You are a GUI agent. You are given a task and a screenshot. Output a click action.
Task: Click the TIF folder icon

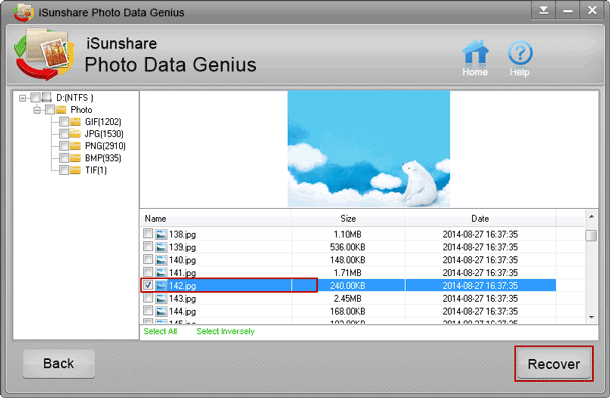pos(75,170)
